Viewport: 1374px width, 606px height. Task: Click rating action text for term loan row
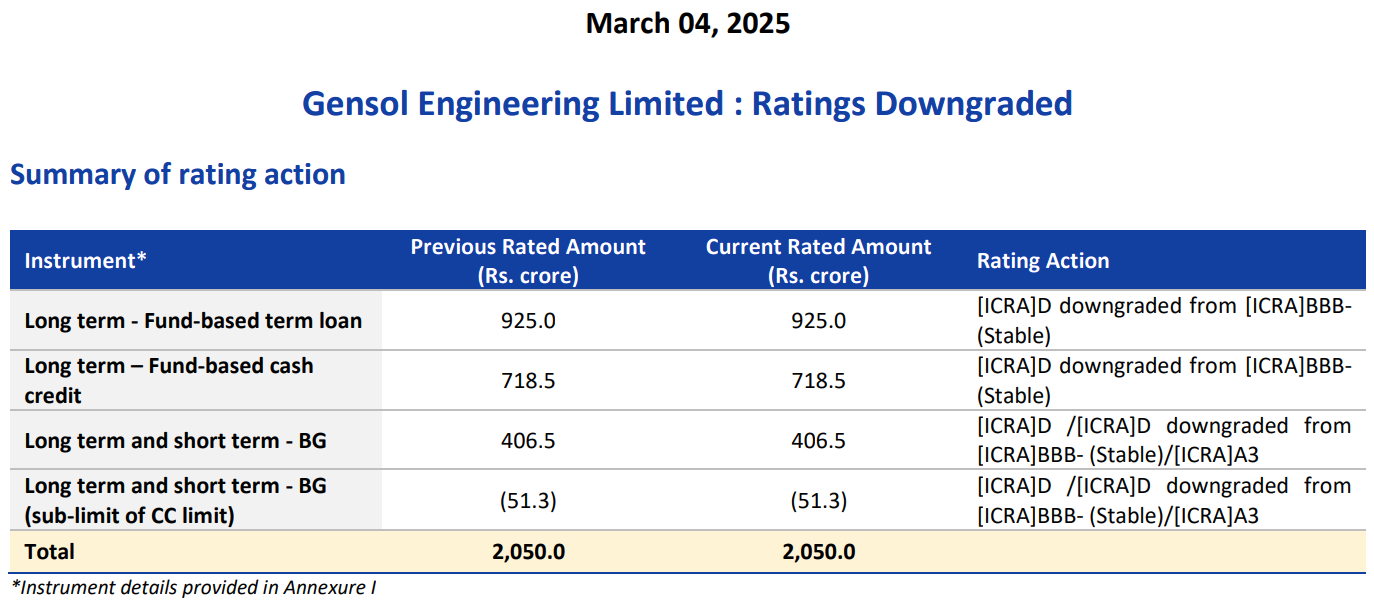(1164, 321)
